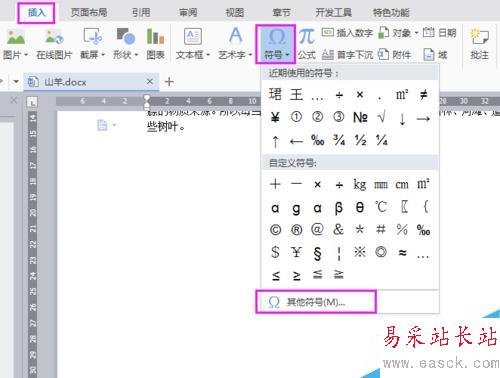Insert the ¥ yuan recent symbol
500x378 pixels.
pos(275,117)
